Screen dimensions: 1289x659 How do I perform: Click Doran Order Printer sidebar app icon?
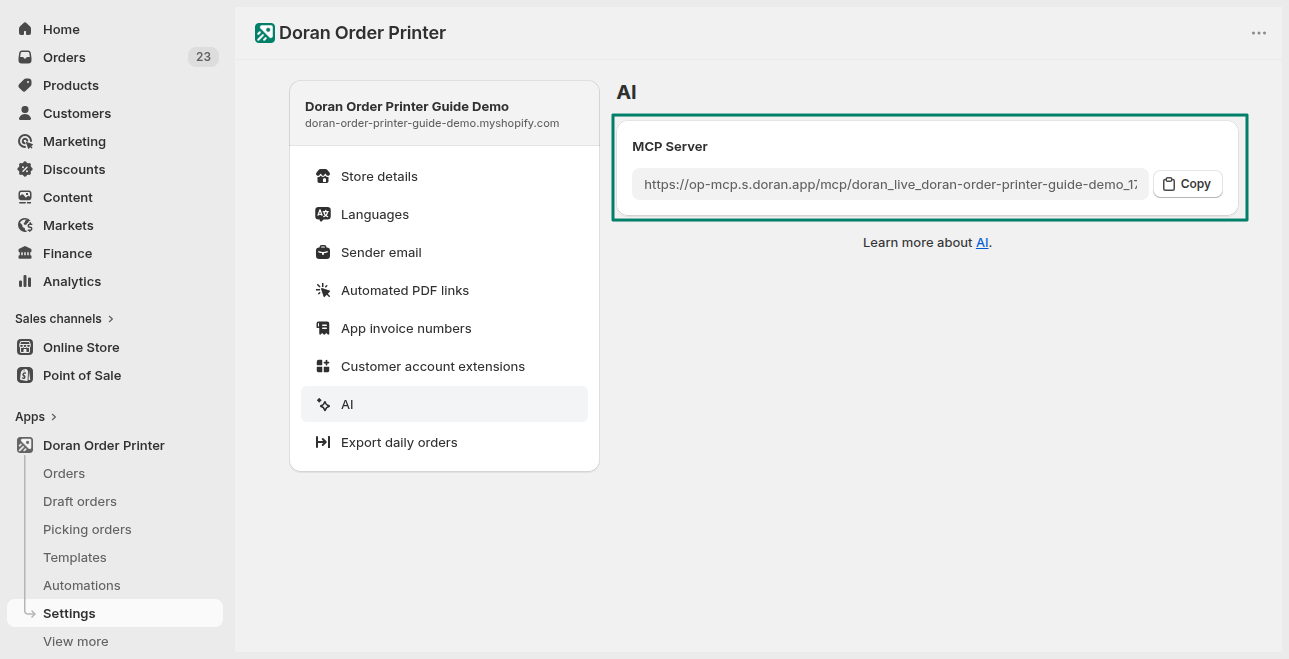tap(25, 445)
